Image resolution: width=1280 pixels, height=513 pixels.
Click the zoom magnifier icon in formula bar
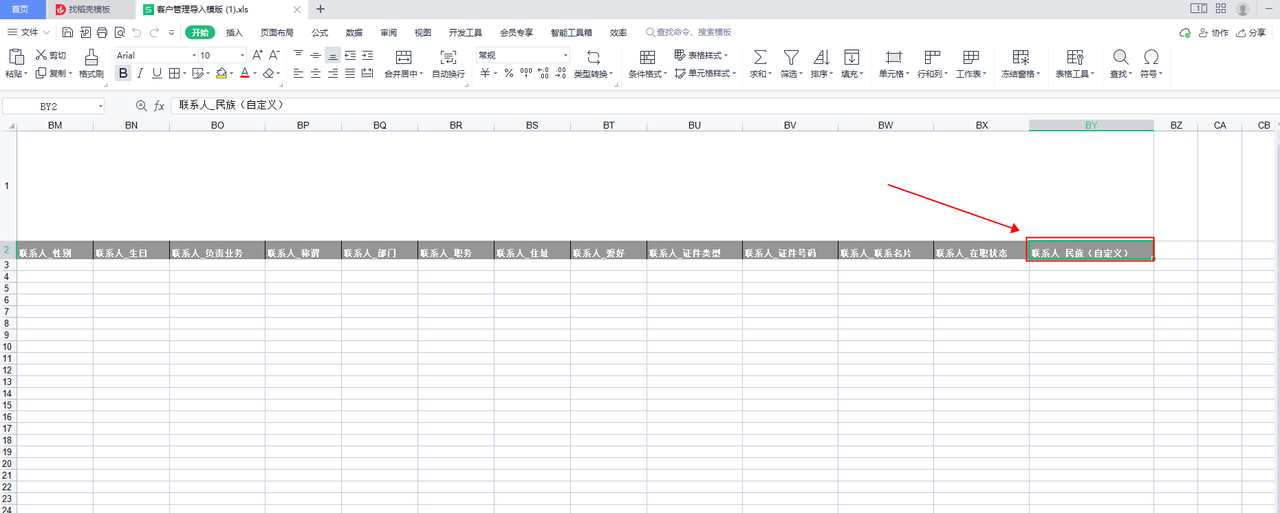[141, 105]
